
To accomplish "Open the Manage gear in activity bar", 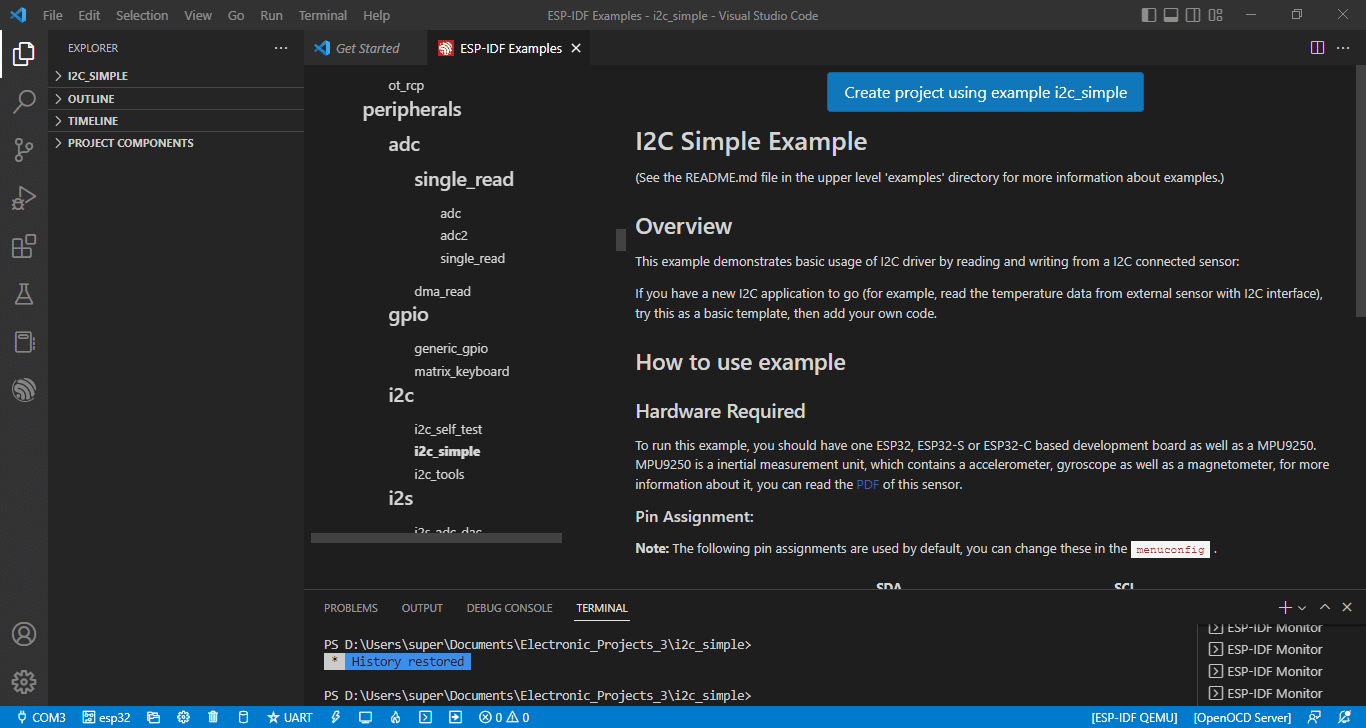I will (x=24, y=682).
